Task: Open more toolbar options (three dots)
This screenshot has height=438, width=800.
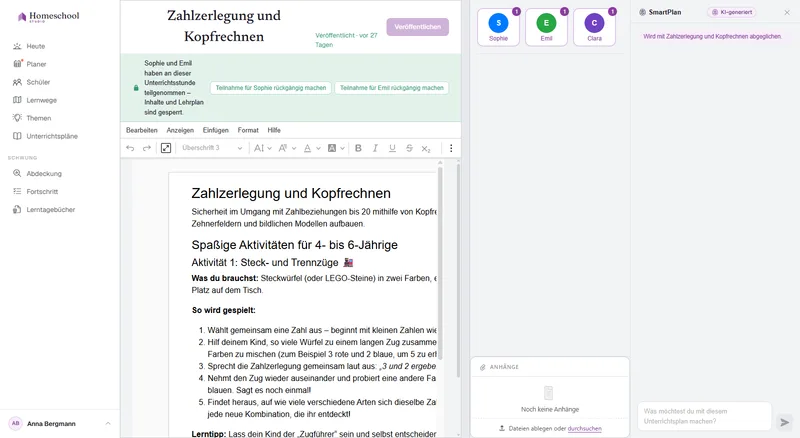Action: (451, 148)
